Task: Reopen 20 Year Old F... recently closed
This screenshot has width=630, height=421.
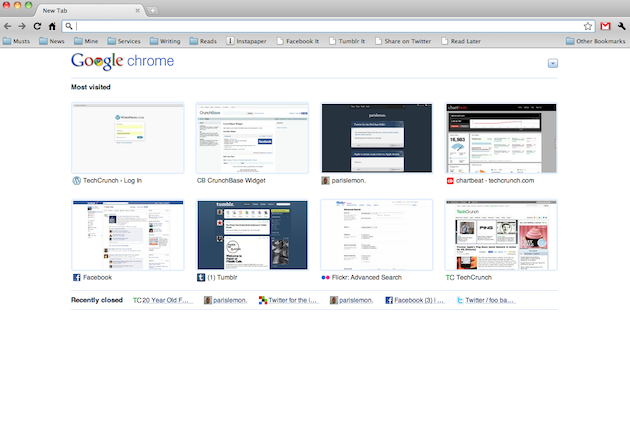Action: (x=163, y=300)
